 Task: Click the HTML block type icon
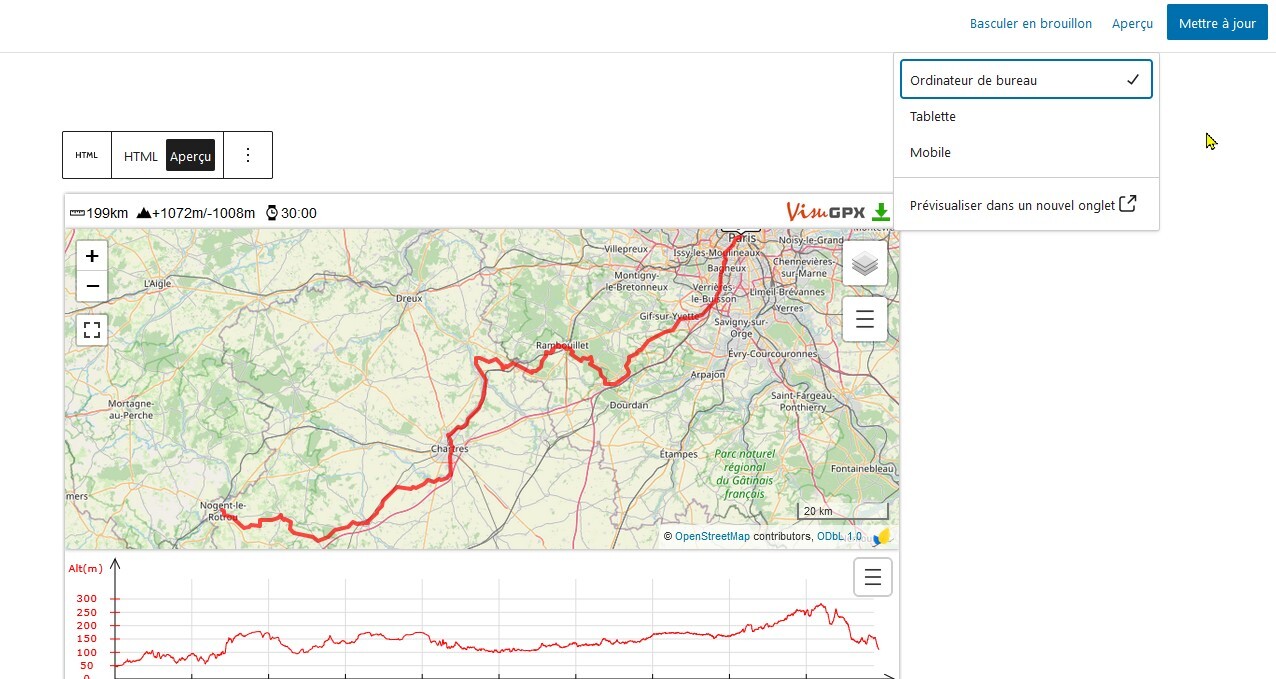87,155
